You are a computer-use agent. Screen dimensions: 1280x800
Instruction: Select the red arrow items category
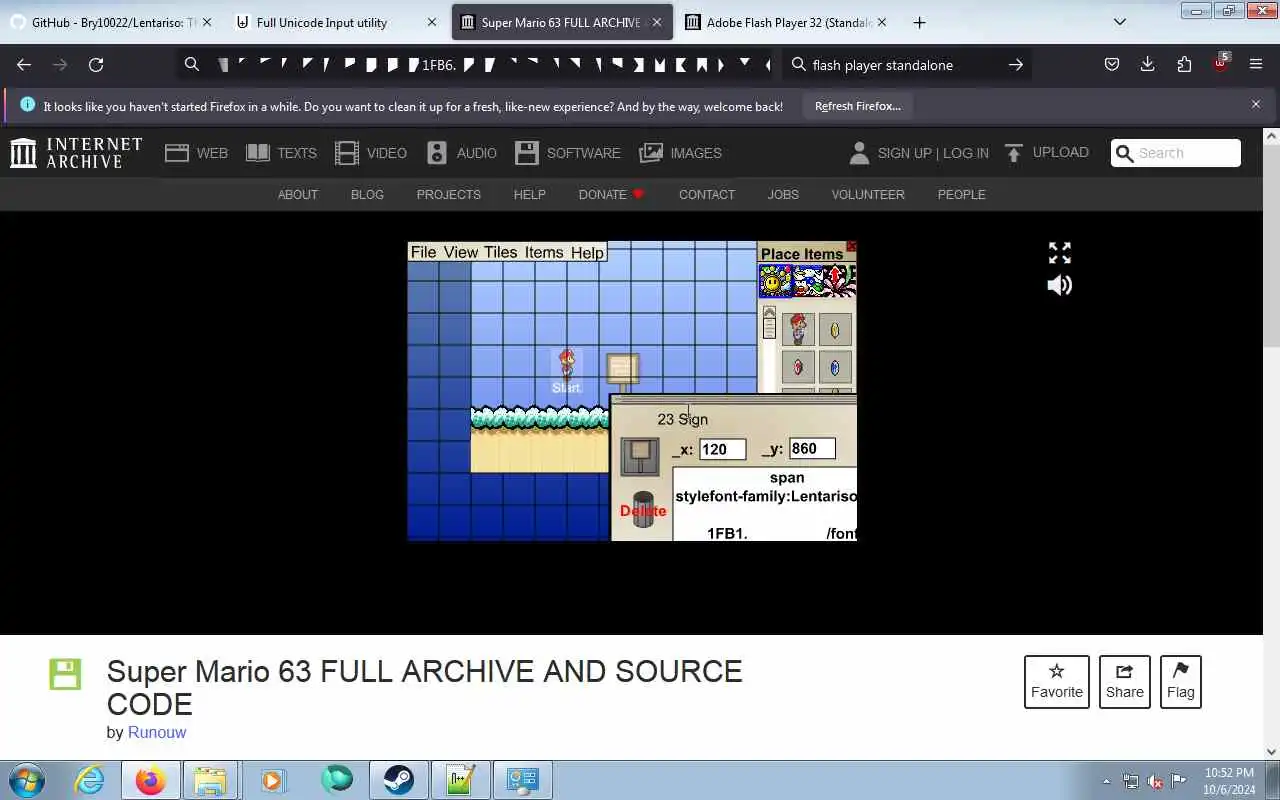point(840,281)
